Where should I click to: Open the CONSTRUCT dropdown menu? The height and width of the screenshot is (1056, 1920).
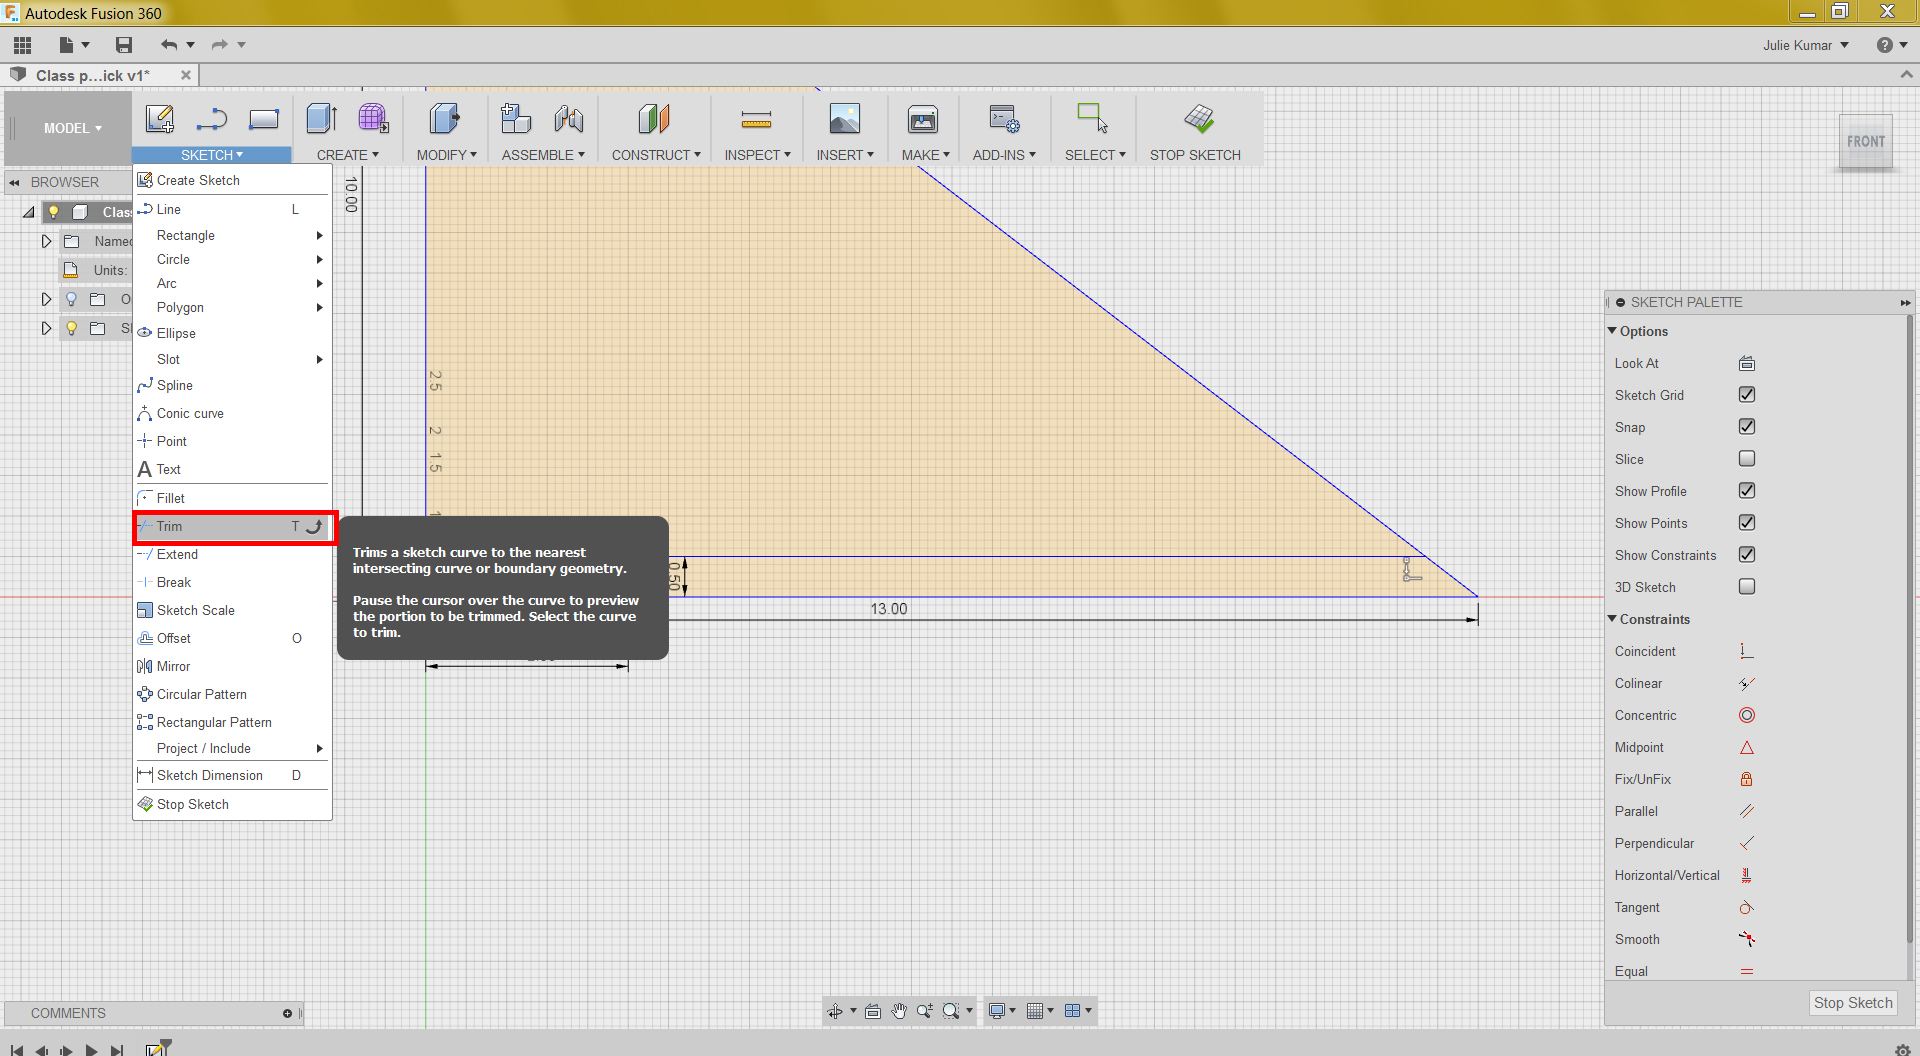[656, 155]
